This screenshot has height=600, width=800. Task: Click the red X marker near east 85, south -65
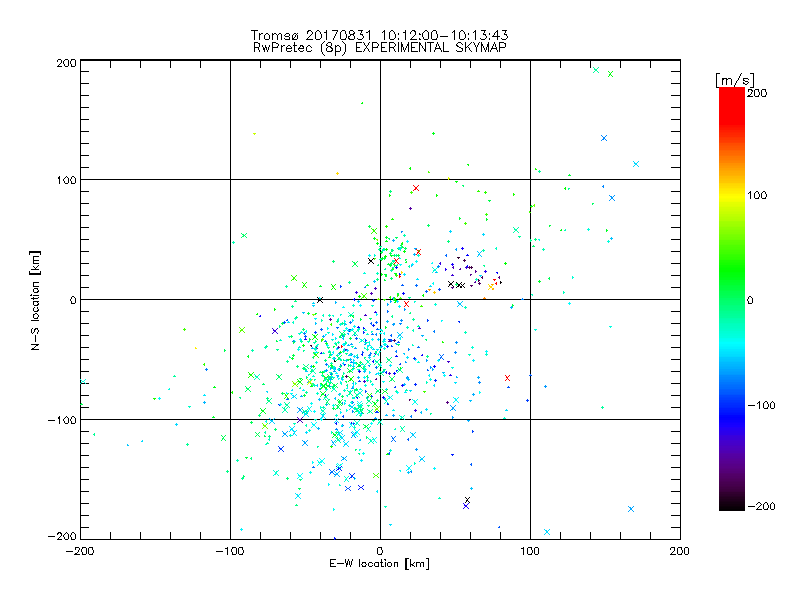pos(507,378)
